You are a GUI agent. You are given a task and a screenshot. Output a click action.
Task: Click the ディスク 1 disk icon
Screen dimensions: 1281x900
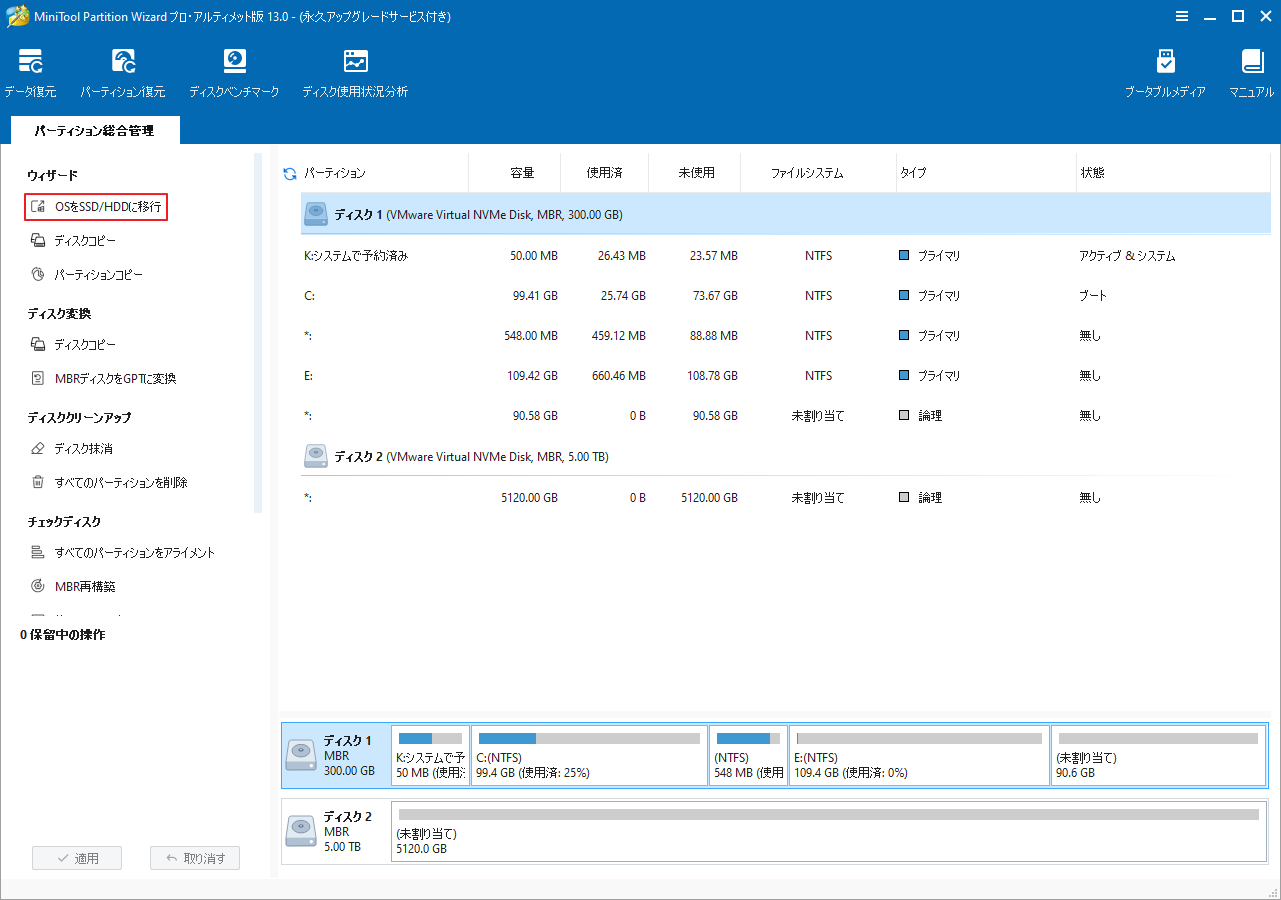[x=316, y=213]
